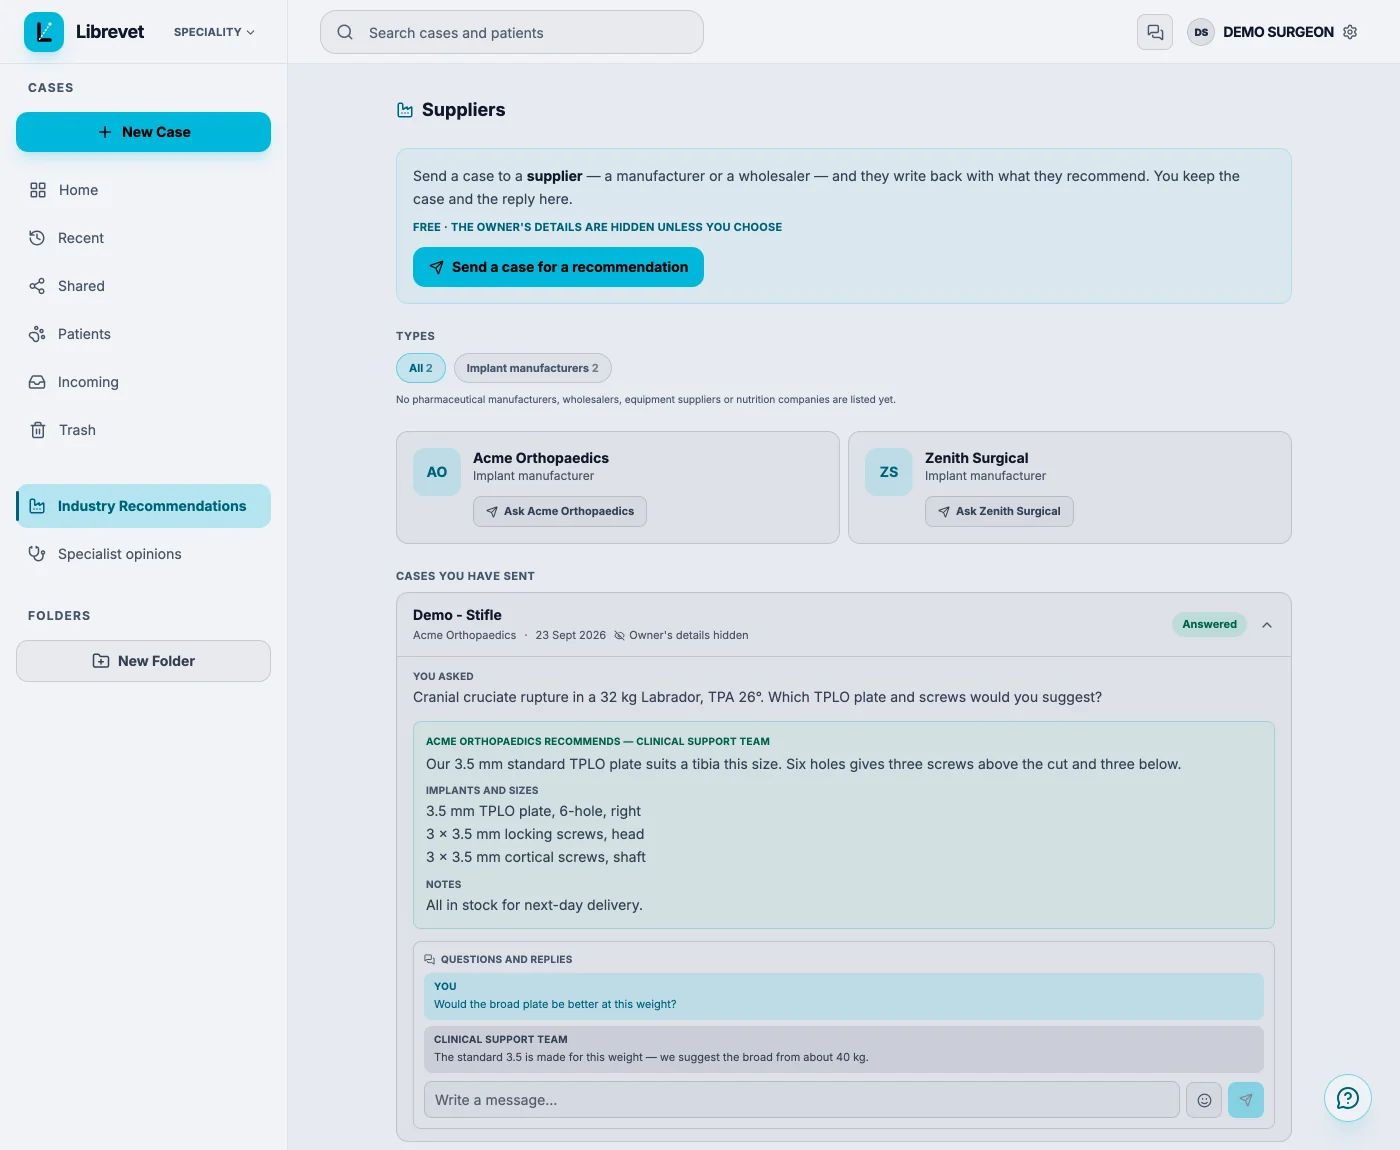Image resolution: width=1400 pixels, height=1150 pixels.
Task: Open the messages chat icon in header
Action: (1155, 32)
